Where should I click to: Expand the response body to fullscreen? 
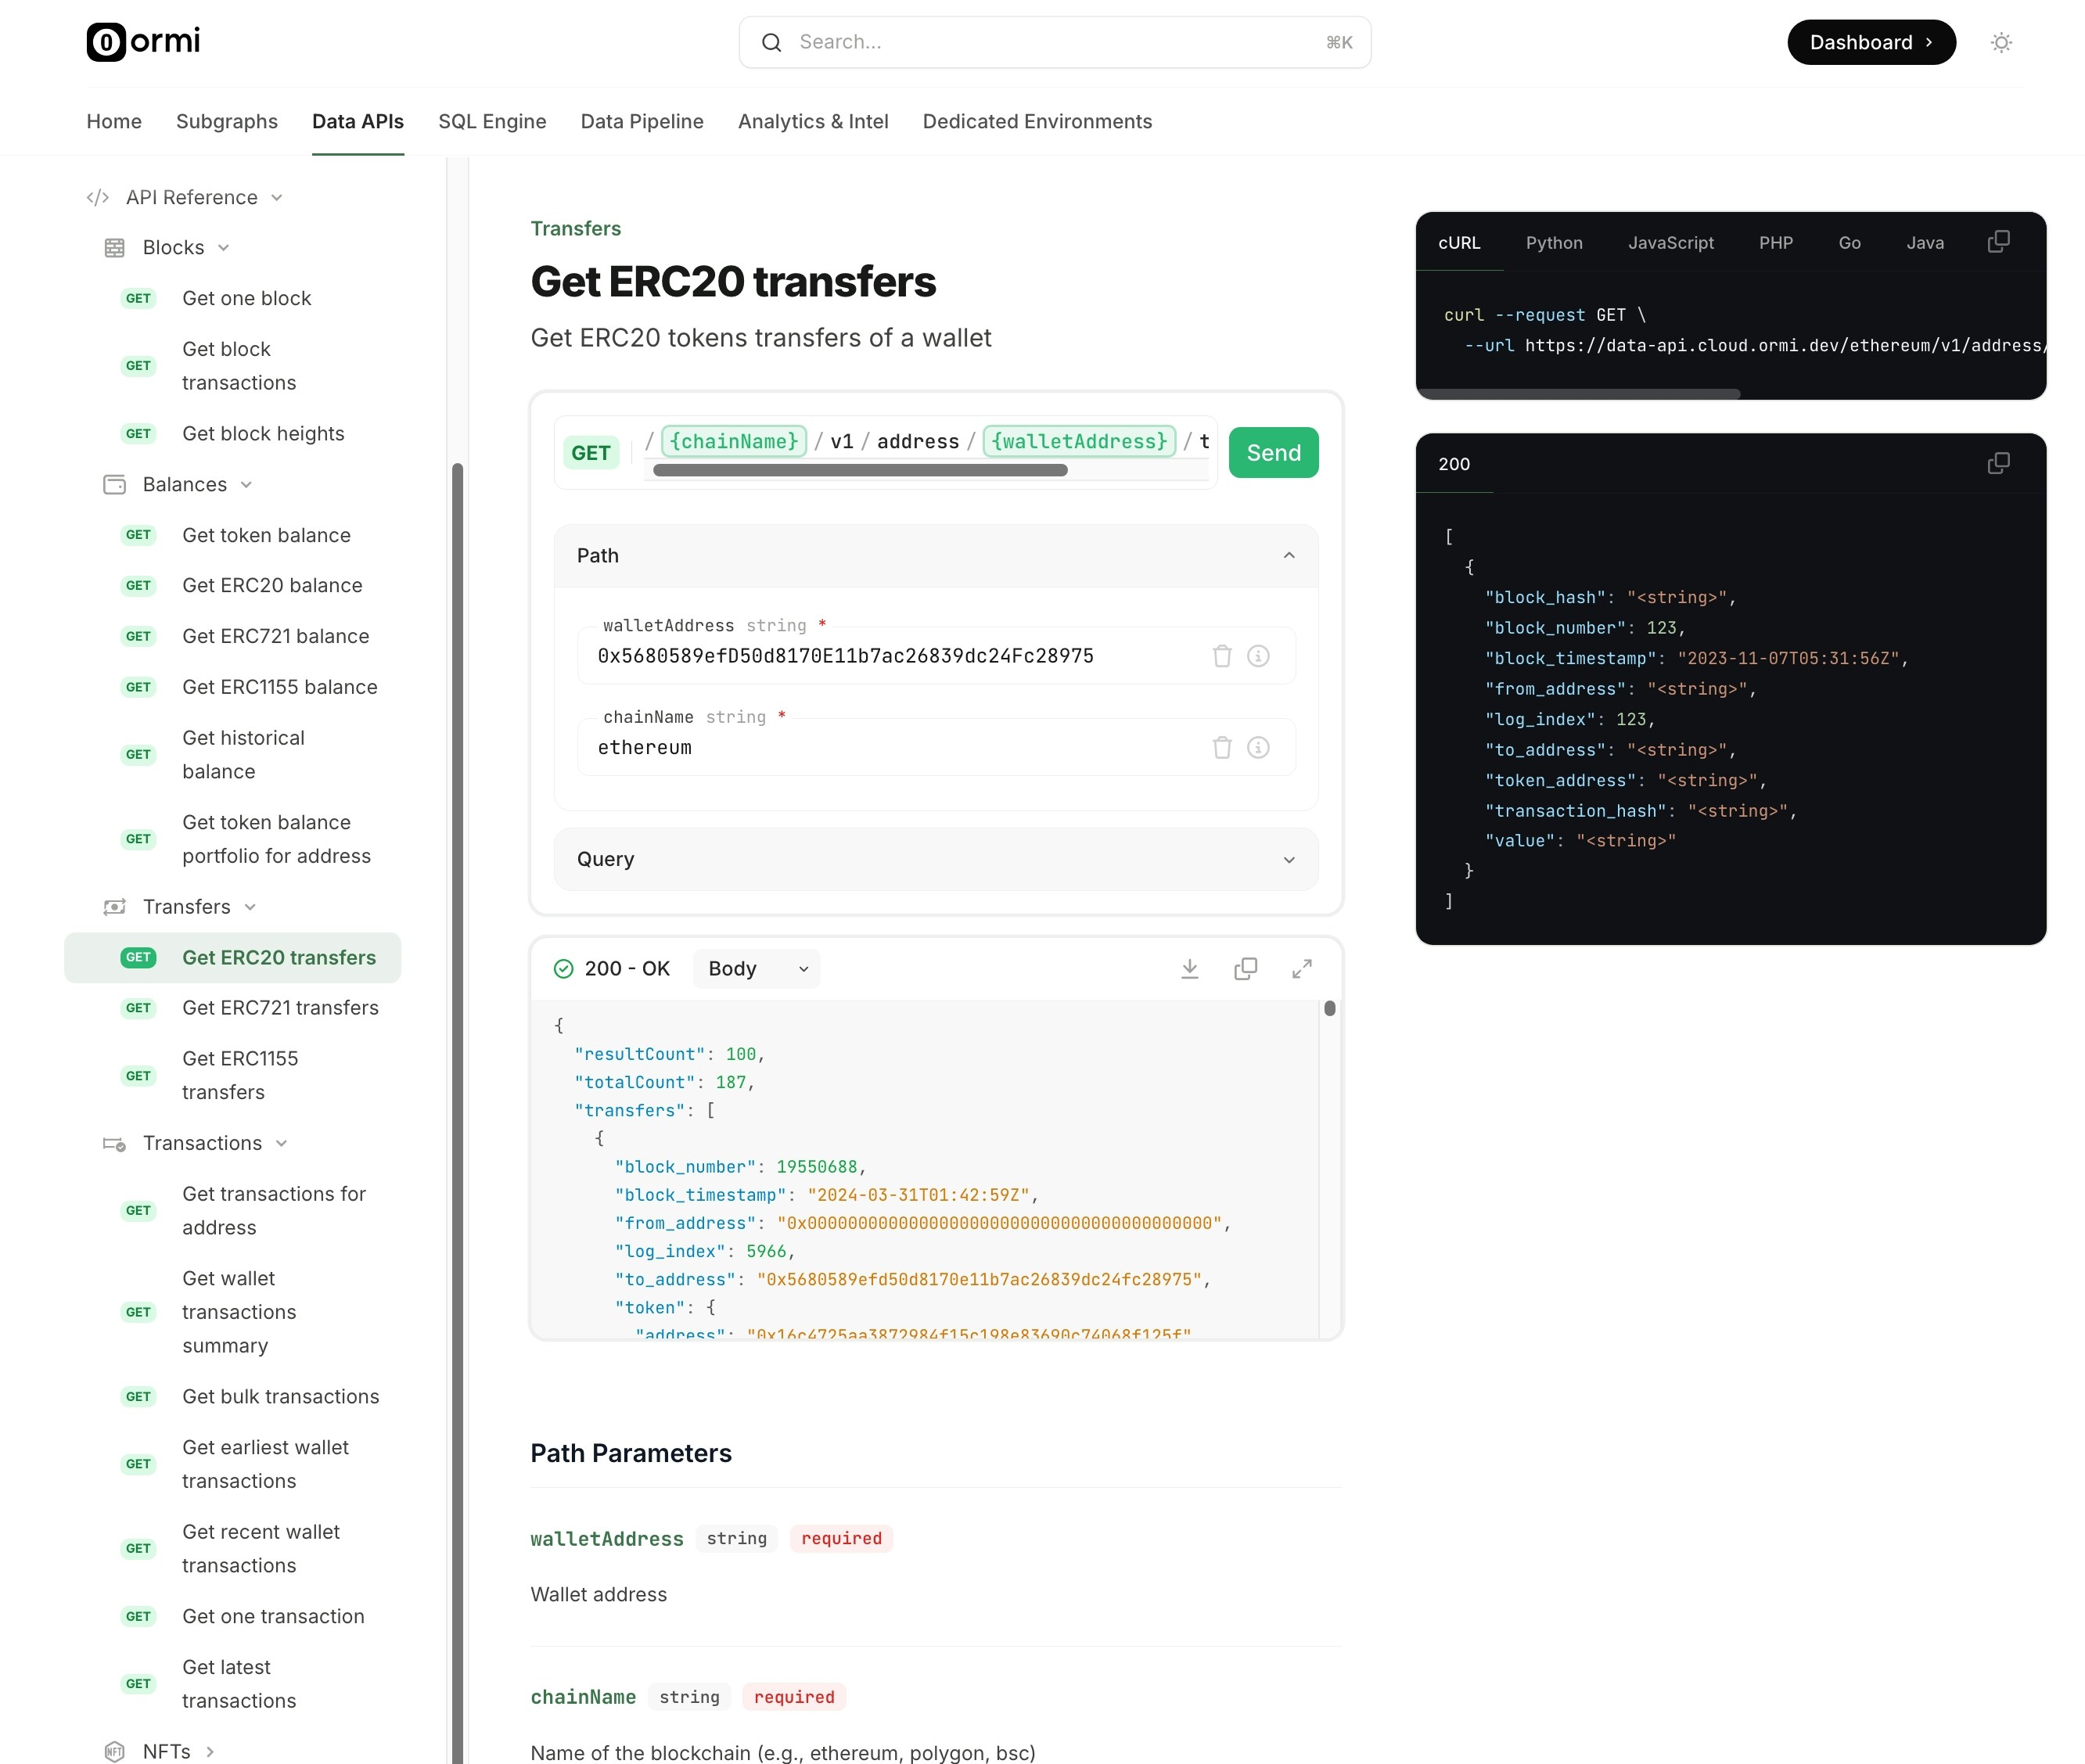1301,968
